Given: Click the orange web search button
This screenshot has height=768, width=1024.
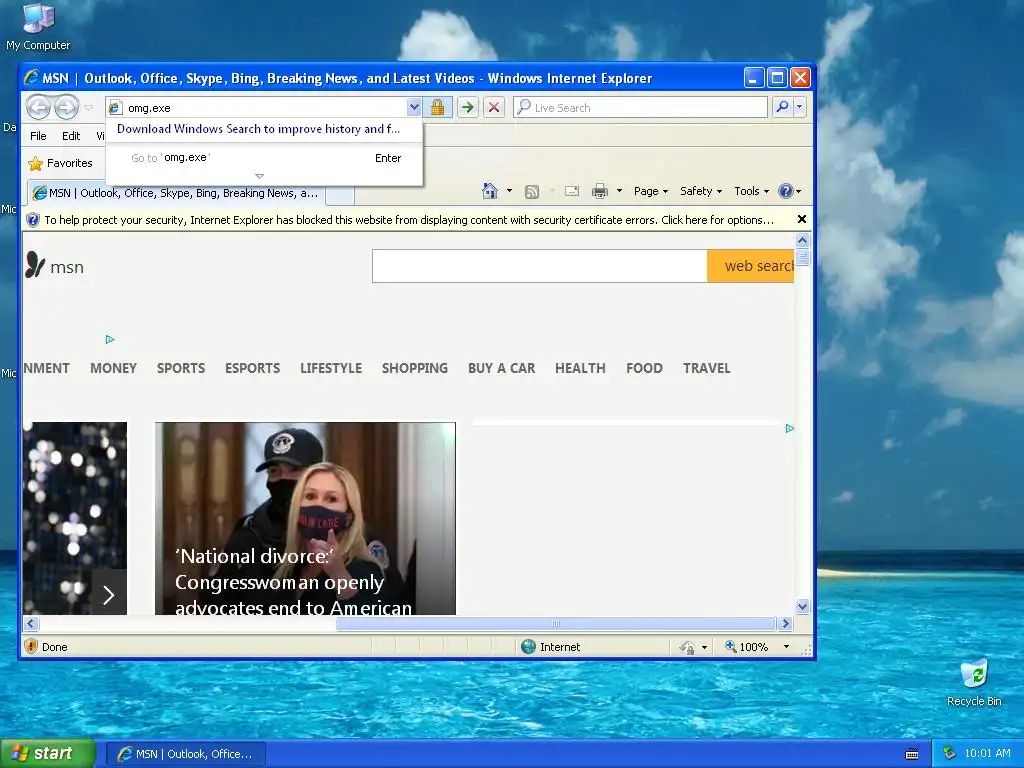Looking at the screenshot, I should click(750, 266).
